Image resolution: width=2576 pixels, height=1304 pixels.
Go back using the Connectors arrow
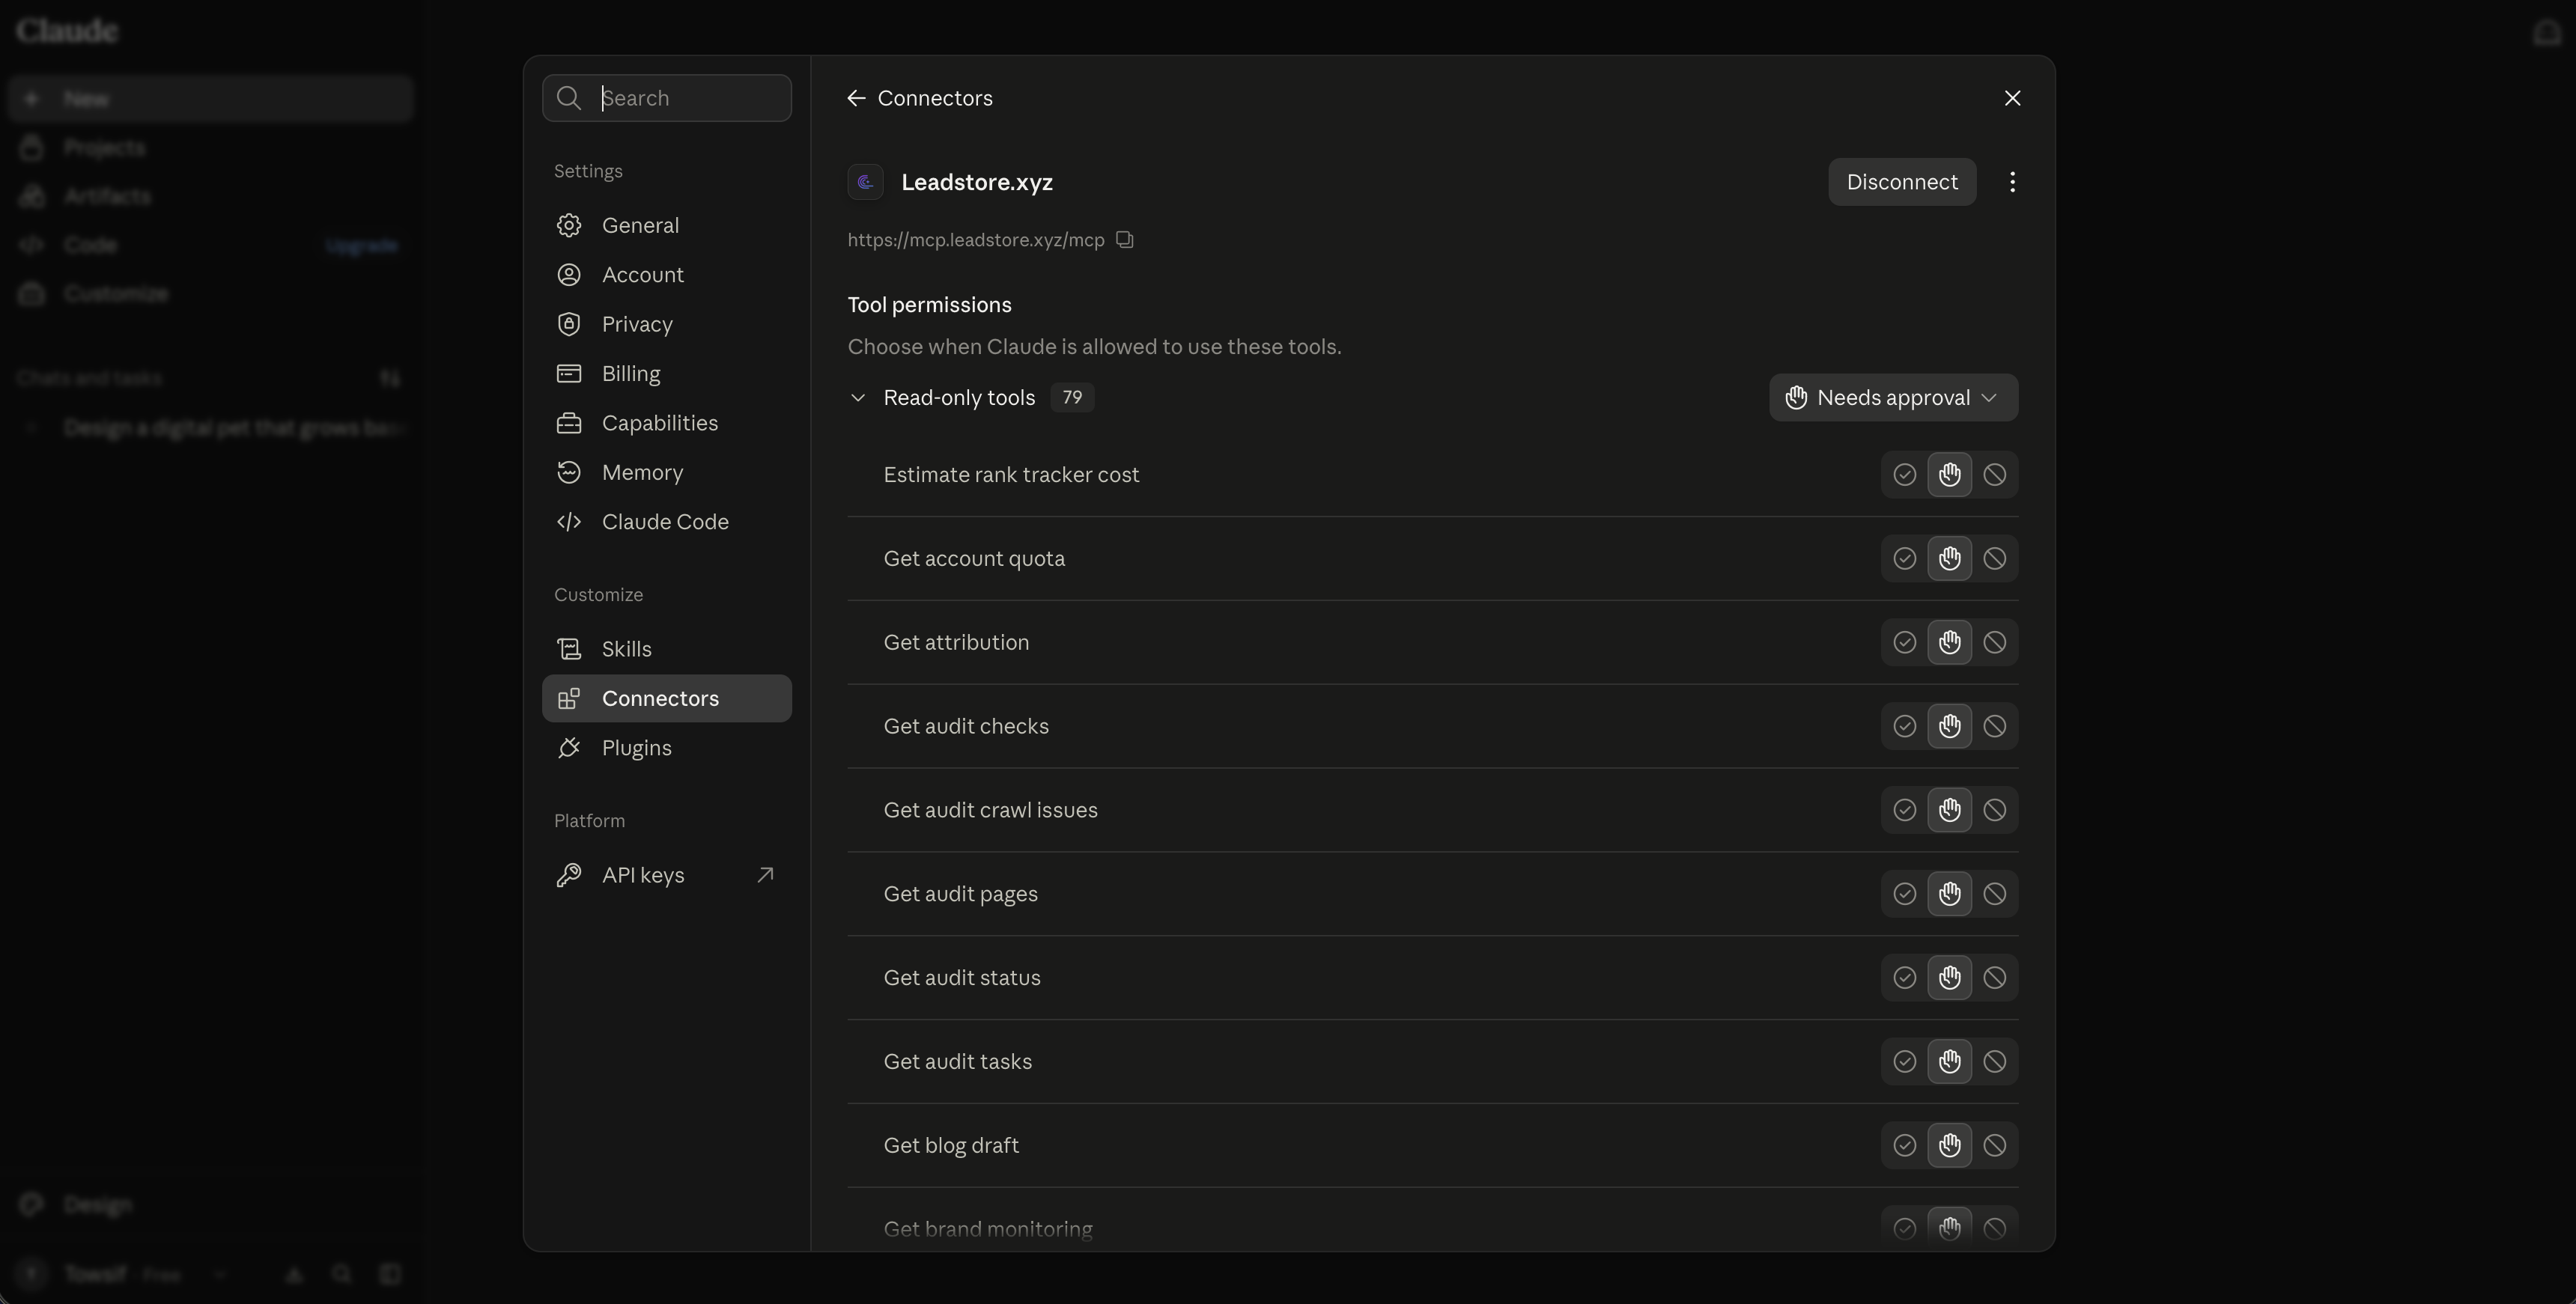[x=856, y=98]
